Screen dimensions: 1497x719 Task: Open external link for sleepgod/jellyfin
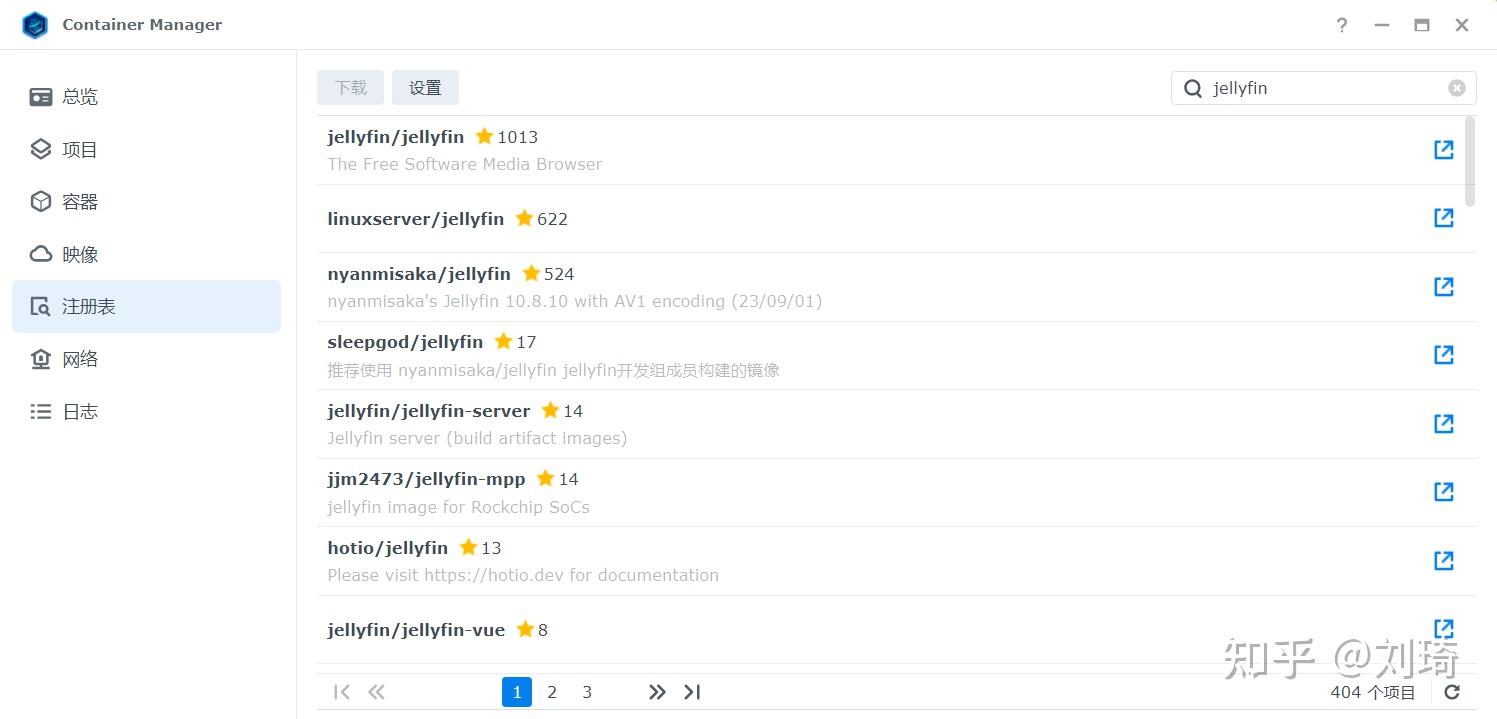pos(1443,355)
